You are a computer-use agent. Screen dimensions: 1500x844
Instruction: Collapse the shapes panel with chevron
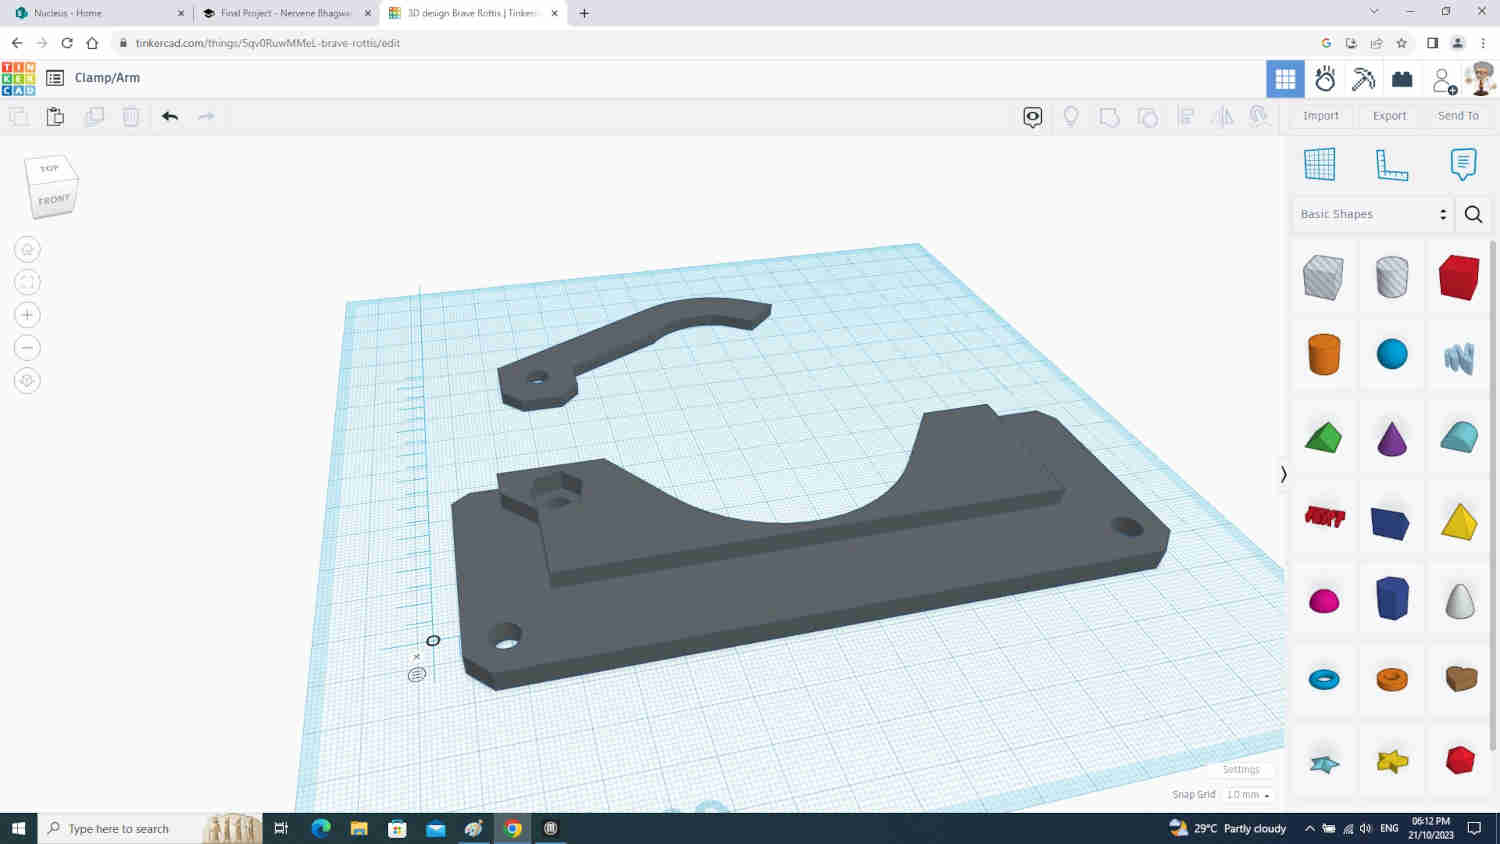pyautogui.click(x=1283, y=474)
